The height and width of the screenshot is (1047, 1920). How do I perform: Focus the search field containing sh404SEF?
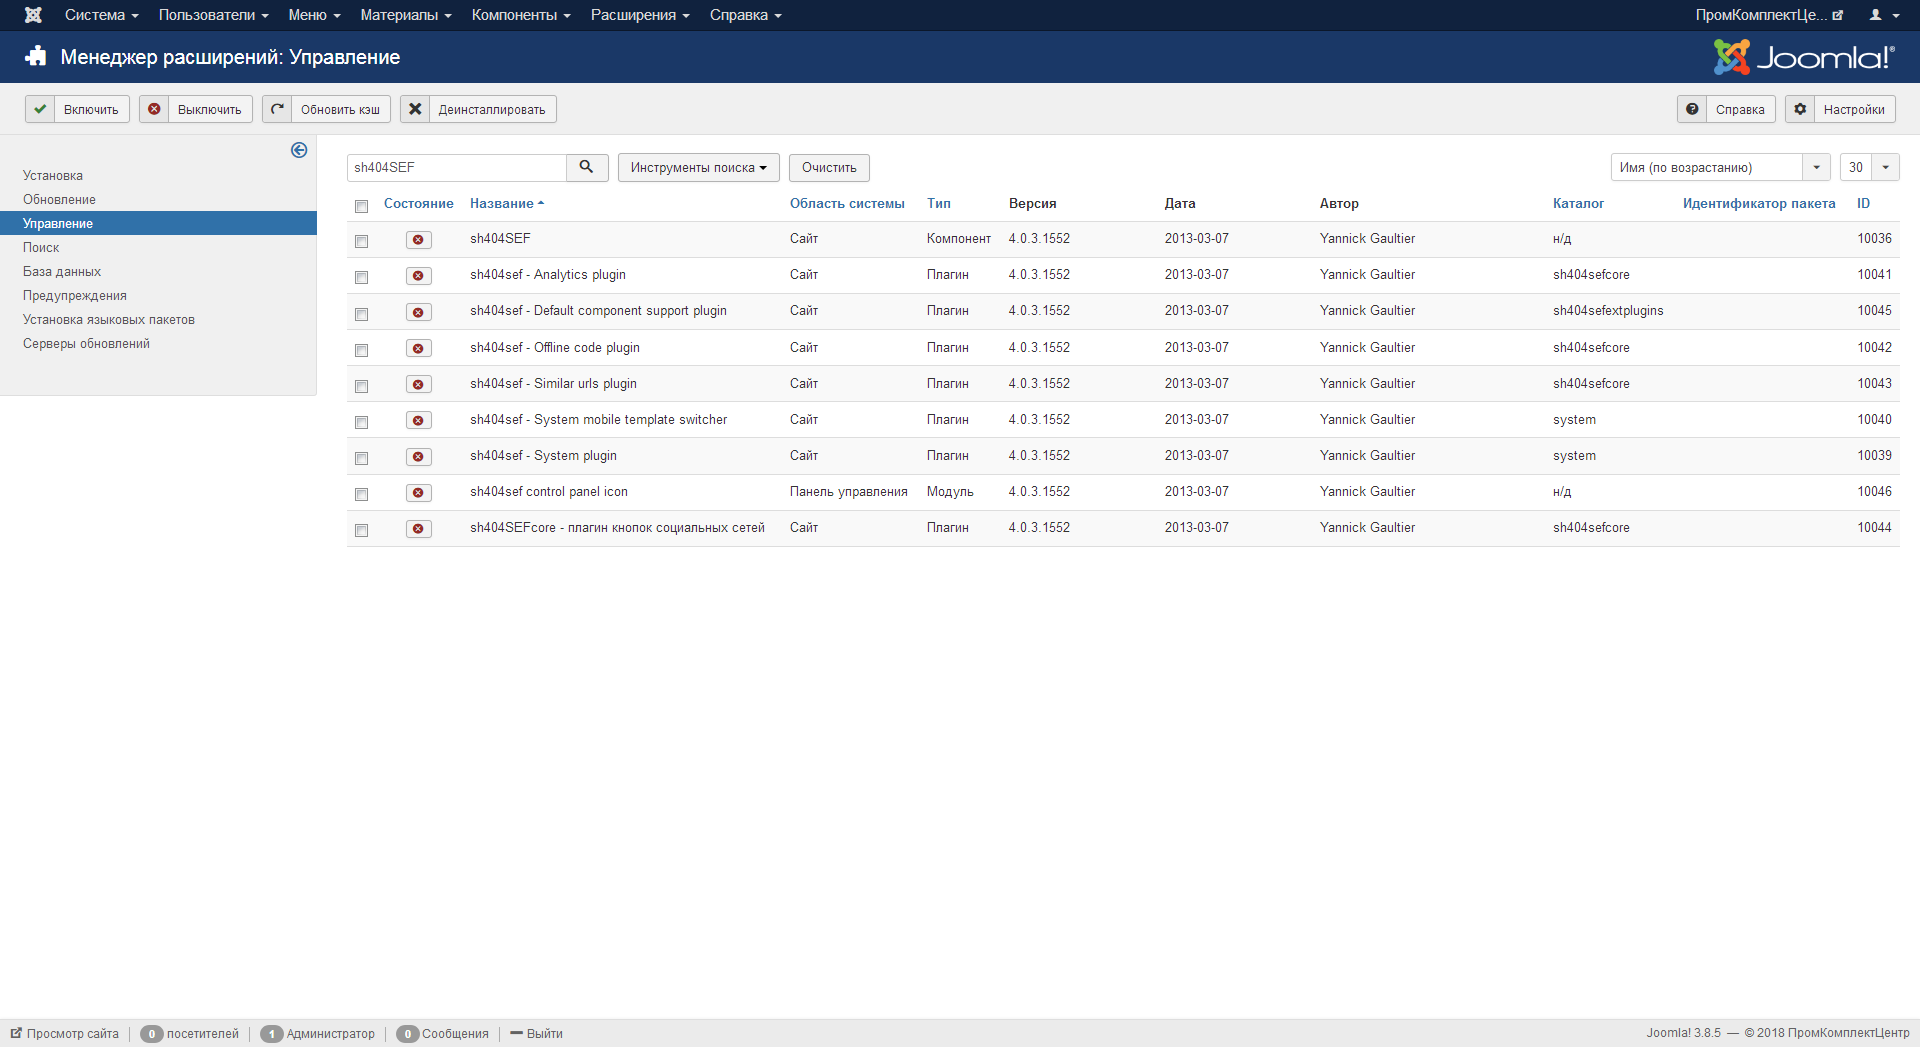[457, 167]
